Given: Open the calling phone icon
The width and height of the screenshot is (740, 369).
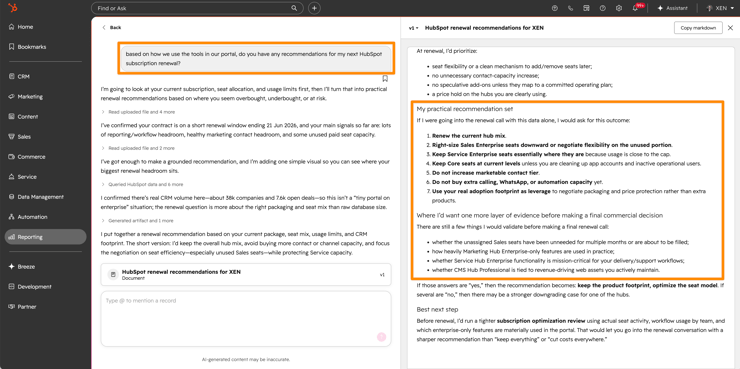Looking at the screenshot, I should (x=571, y=8).
